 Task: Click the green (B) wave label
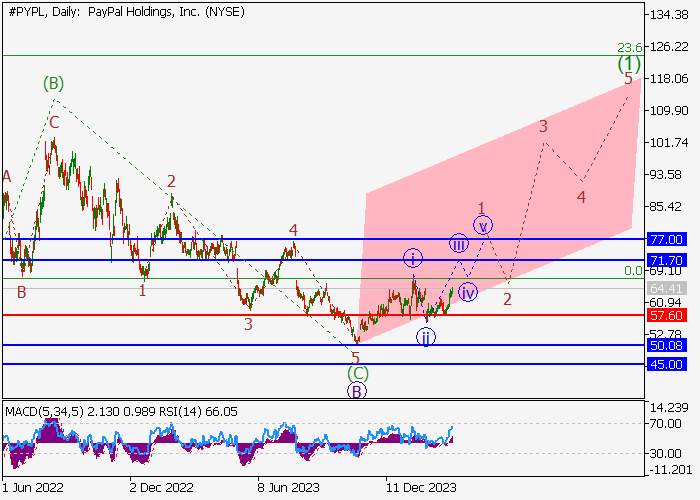pyautogui.click(x=54, y=83)
